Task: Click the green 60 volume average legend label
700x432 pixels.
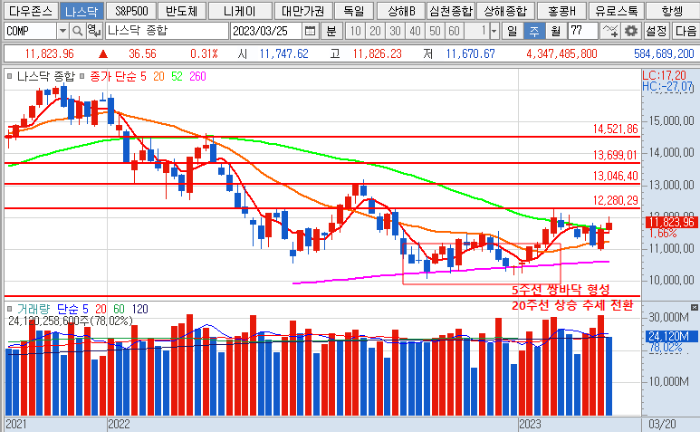Action: 119,309
